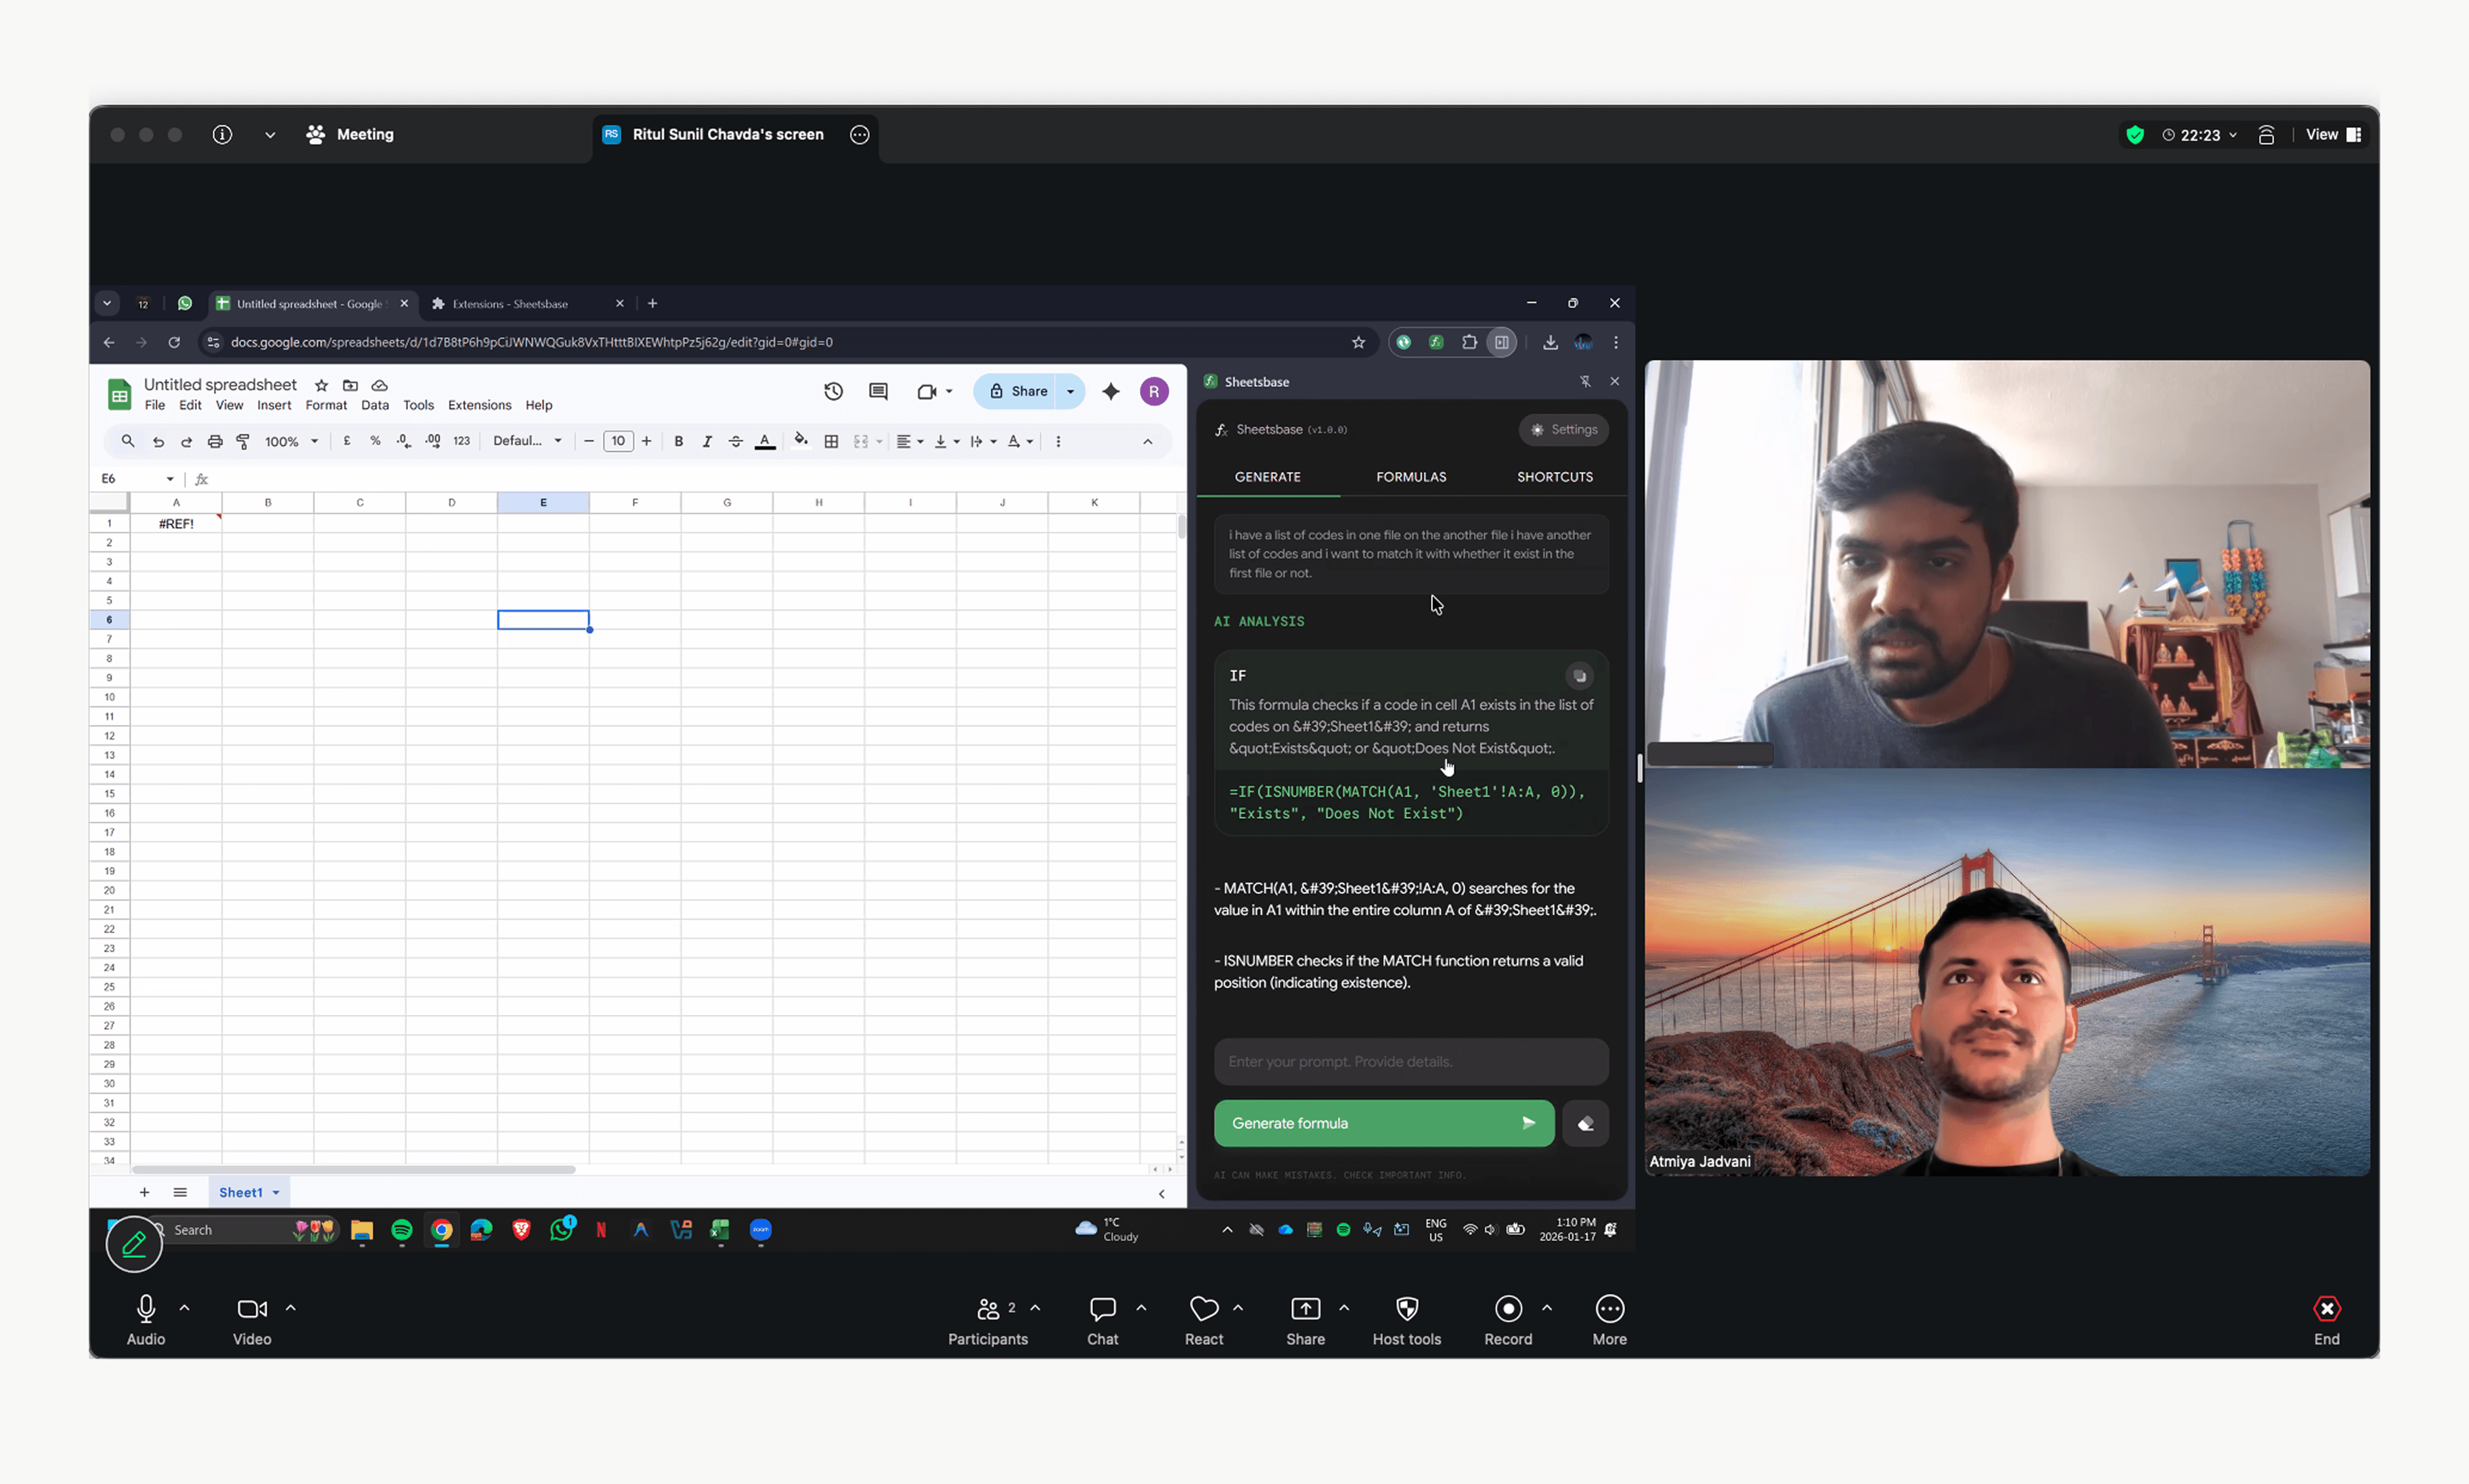Image resolution: width=2469 pixels, height=1484 pixels.
Task: Launch Gemini in Google Sheets
Action: pyautogui.click(x=1110, y=391)
